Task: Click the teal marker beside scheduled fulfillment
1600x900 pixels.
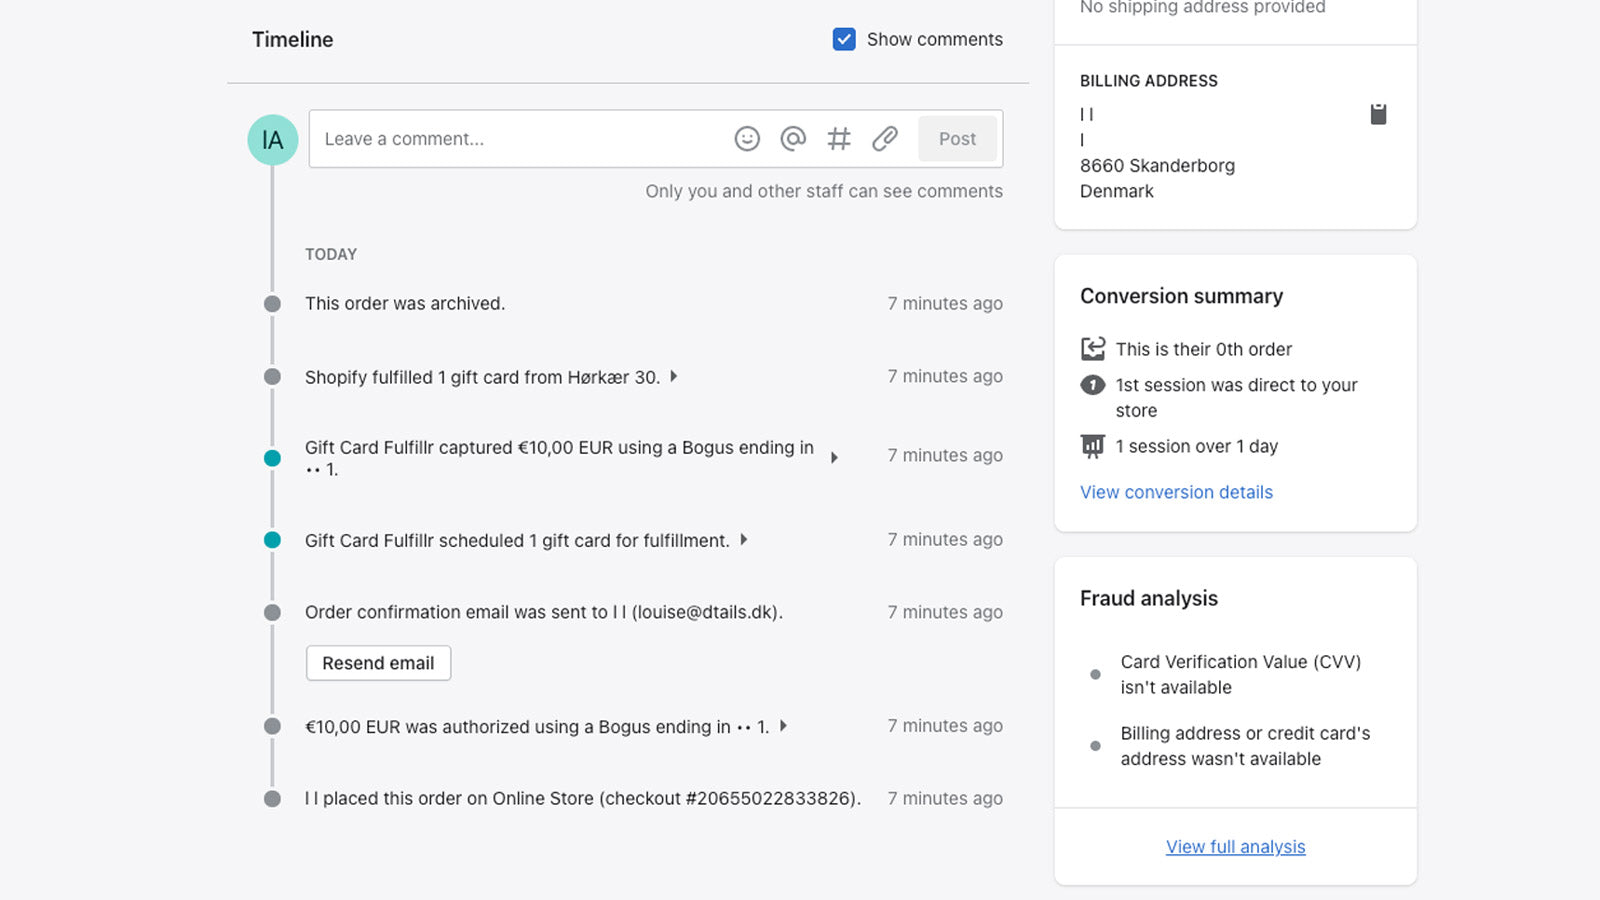Action: tap(272, 540)
